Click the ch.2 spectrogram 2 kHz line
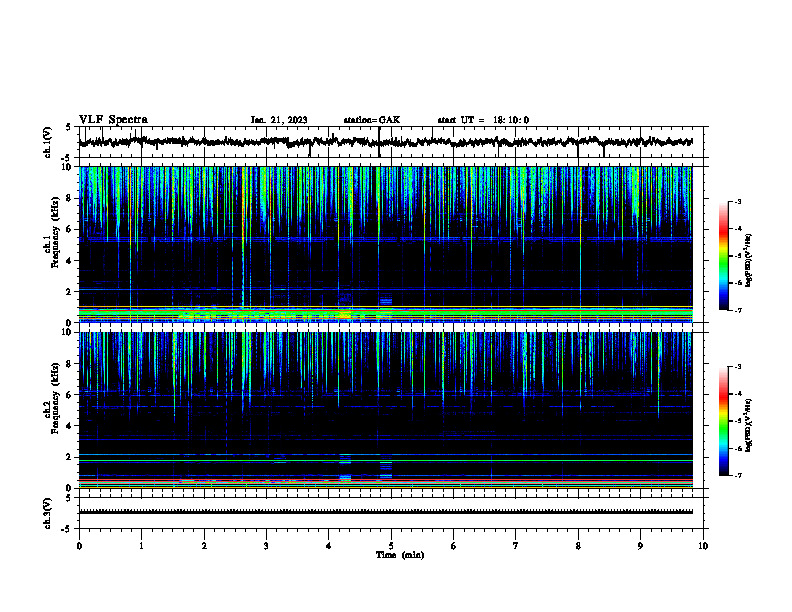Image resolution: width=792 pixels, height=612 pixels. point(386,455)
